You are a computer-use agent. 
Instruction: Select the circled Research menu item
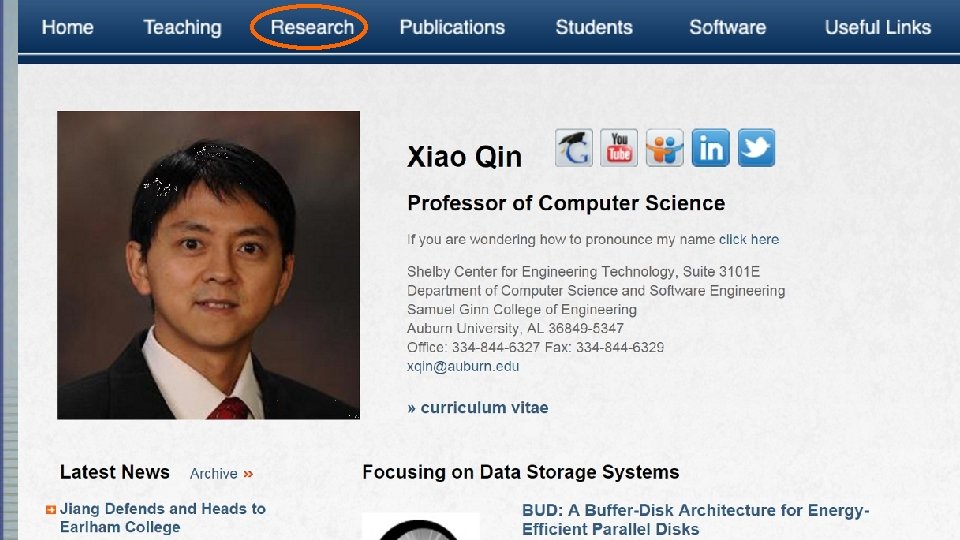click(x=311, y=27)
